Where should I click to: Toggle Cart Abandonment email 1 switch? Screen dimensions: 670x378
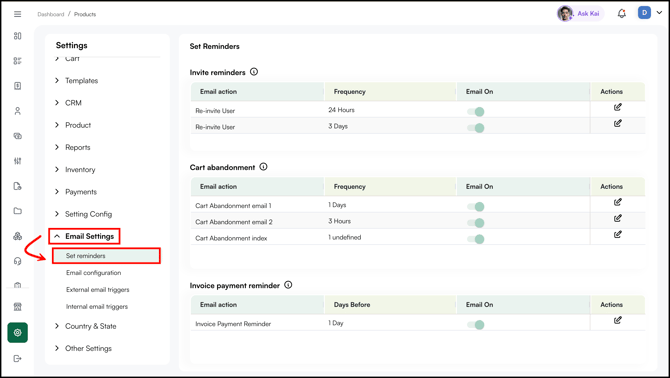[x=476, y=207]
